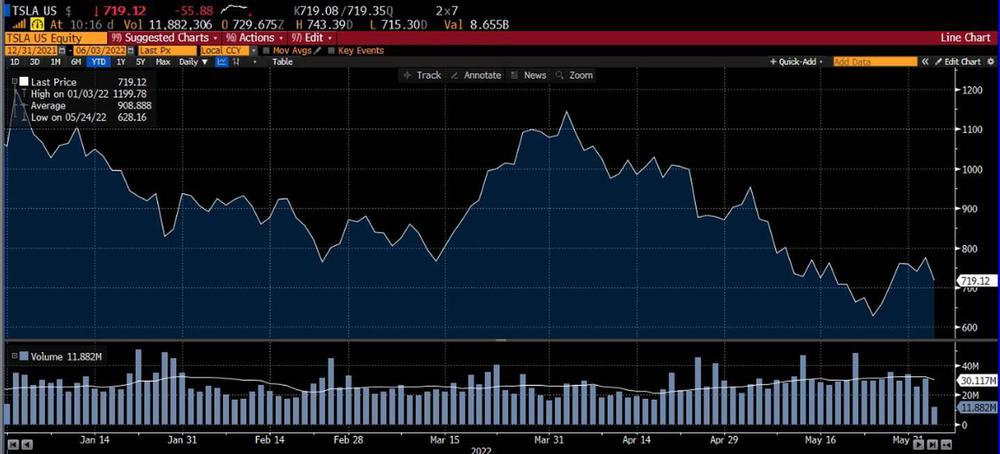Image resolution: width=1000 pixels, height=454 pixels.
Task: Switch to the candlestick chart type icon
Action: tap(236, 62)
